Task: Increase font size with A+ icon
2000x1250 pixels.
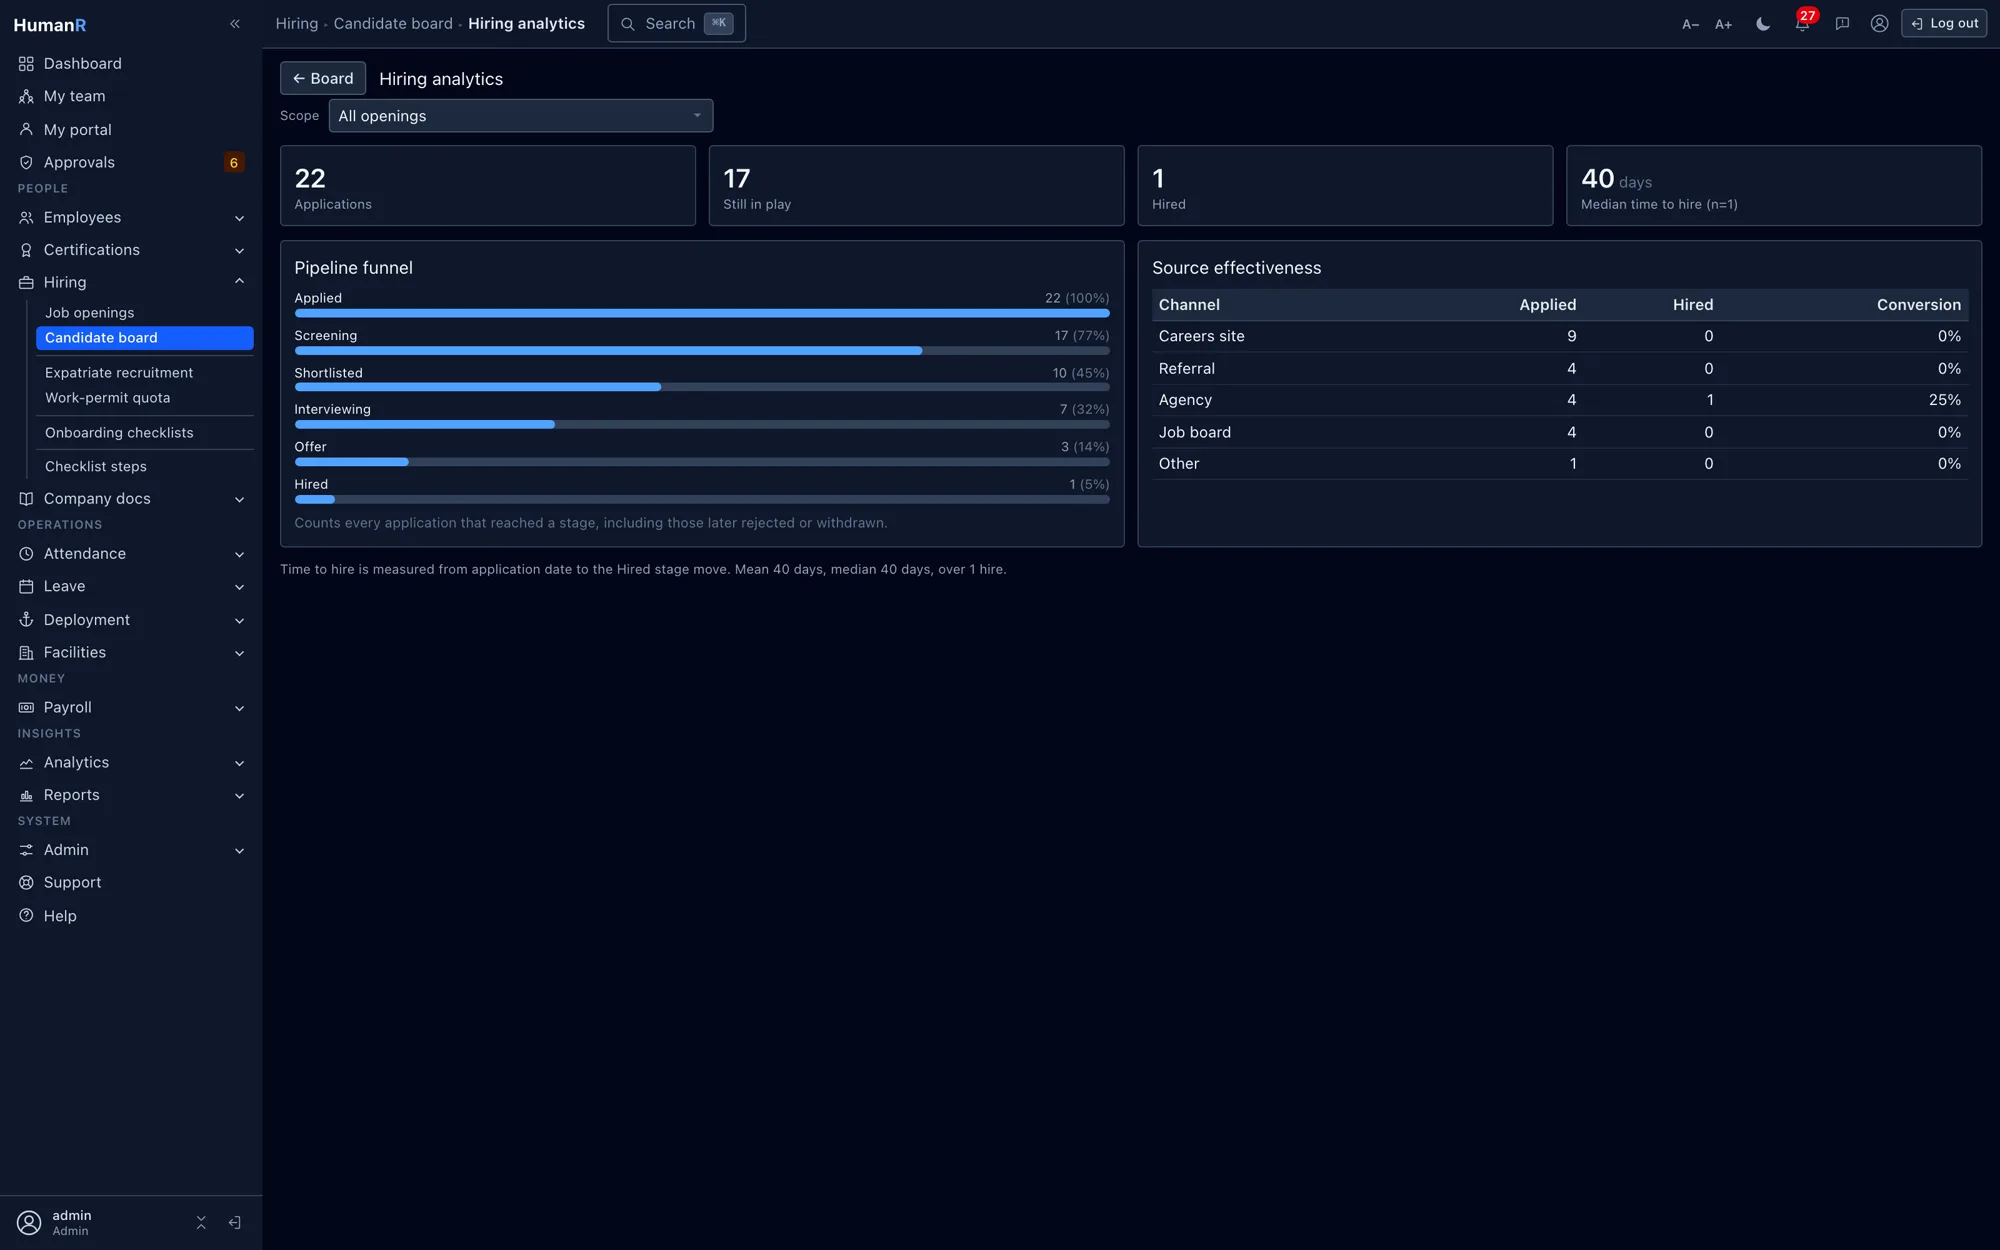Action: click(x=1723, y=24)
